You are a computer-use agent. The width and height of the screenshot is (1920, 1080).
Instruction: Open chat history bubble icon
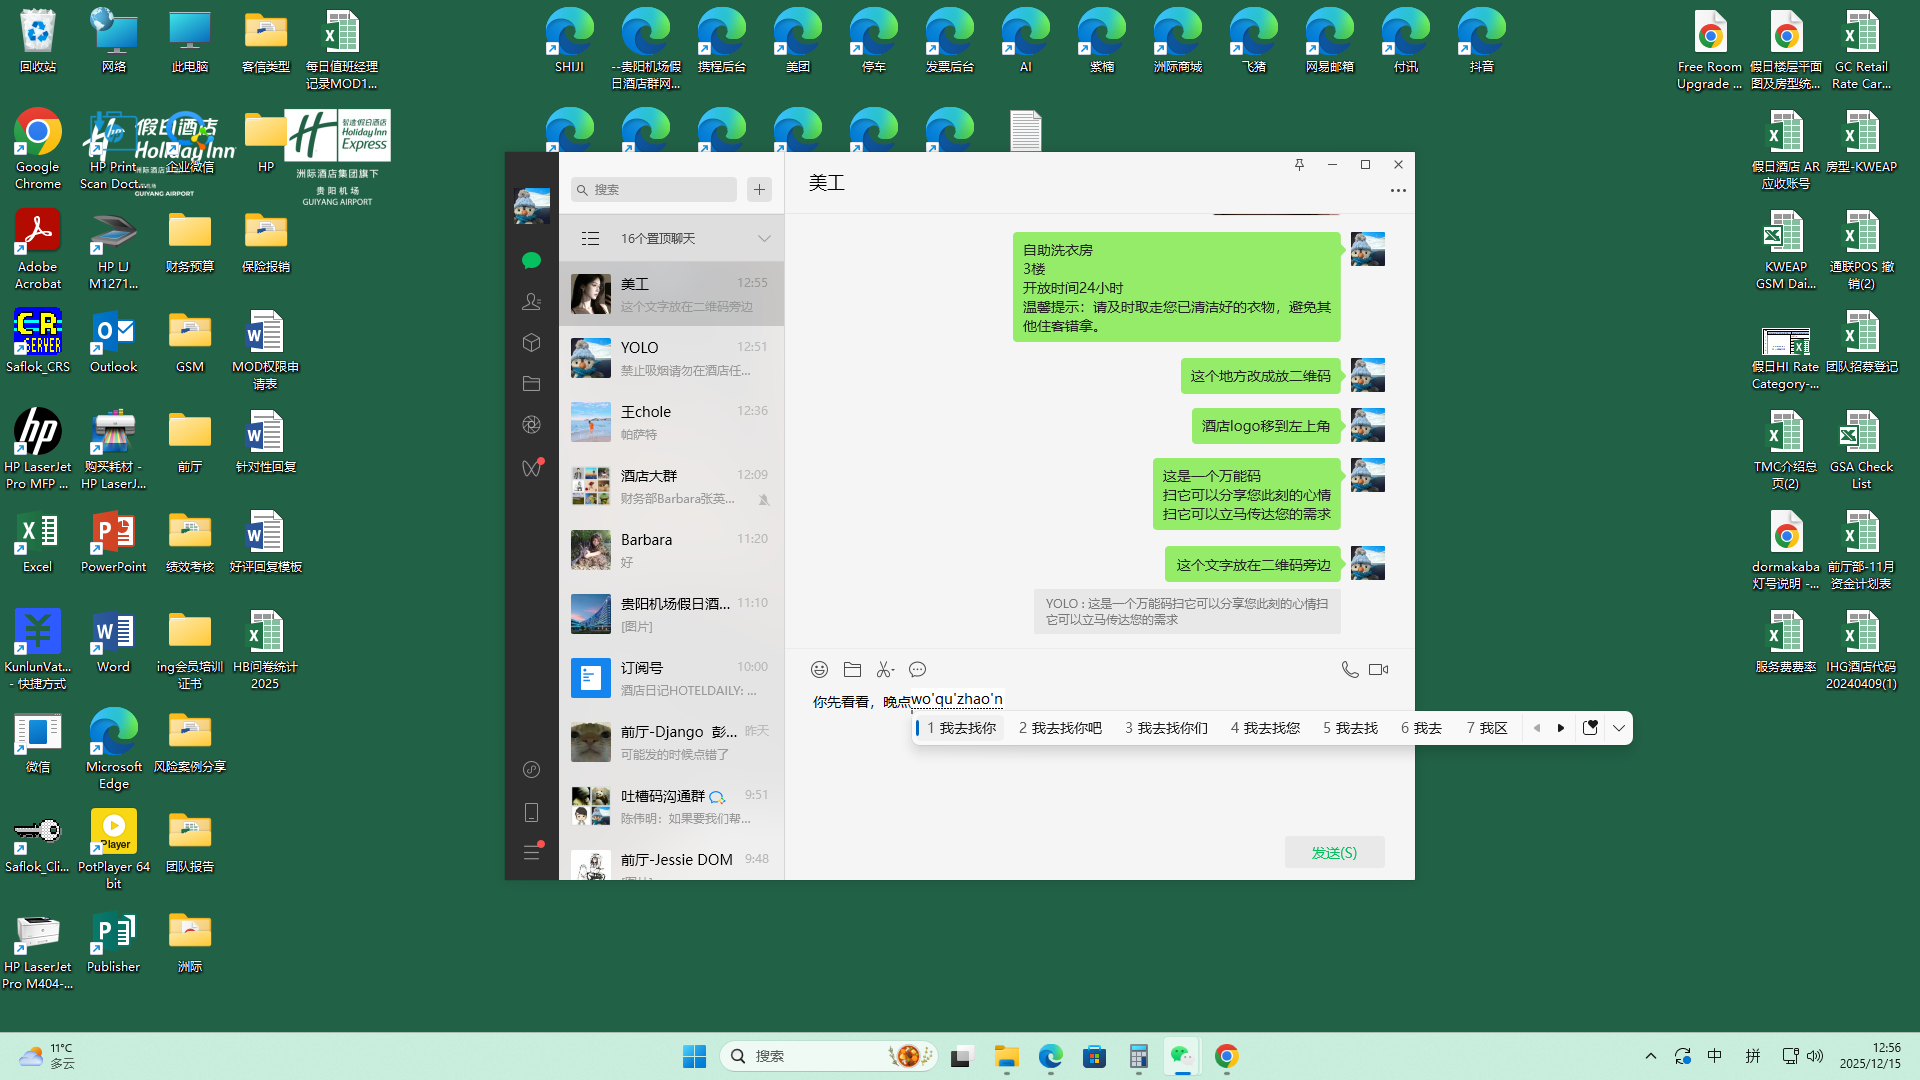[x=917, y=669]
